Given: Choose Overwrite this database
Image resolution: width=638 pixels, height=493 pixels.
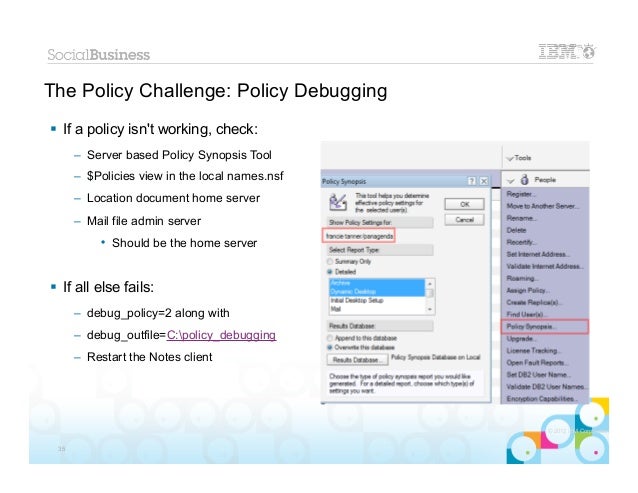Looking at the screenshot, I should pos(361,347).
